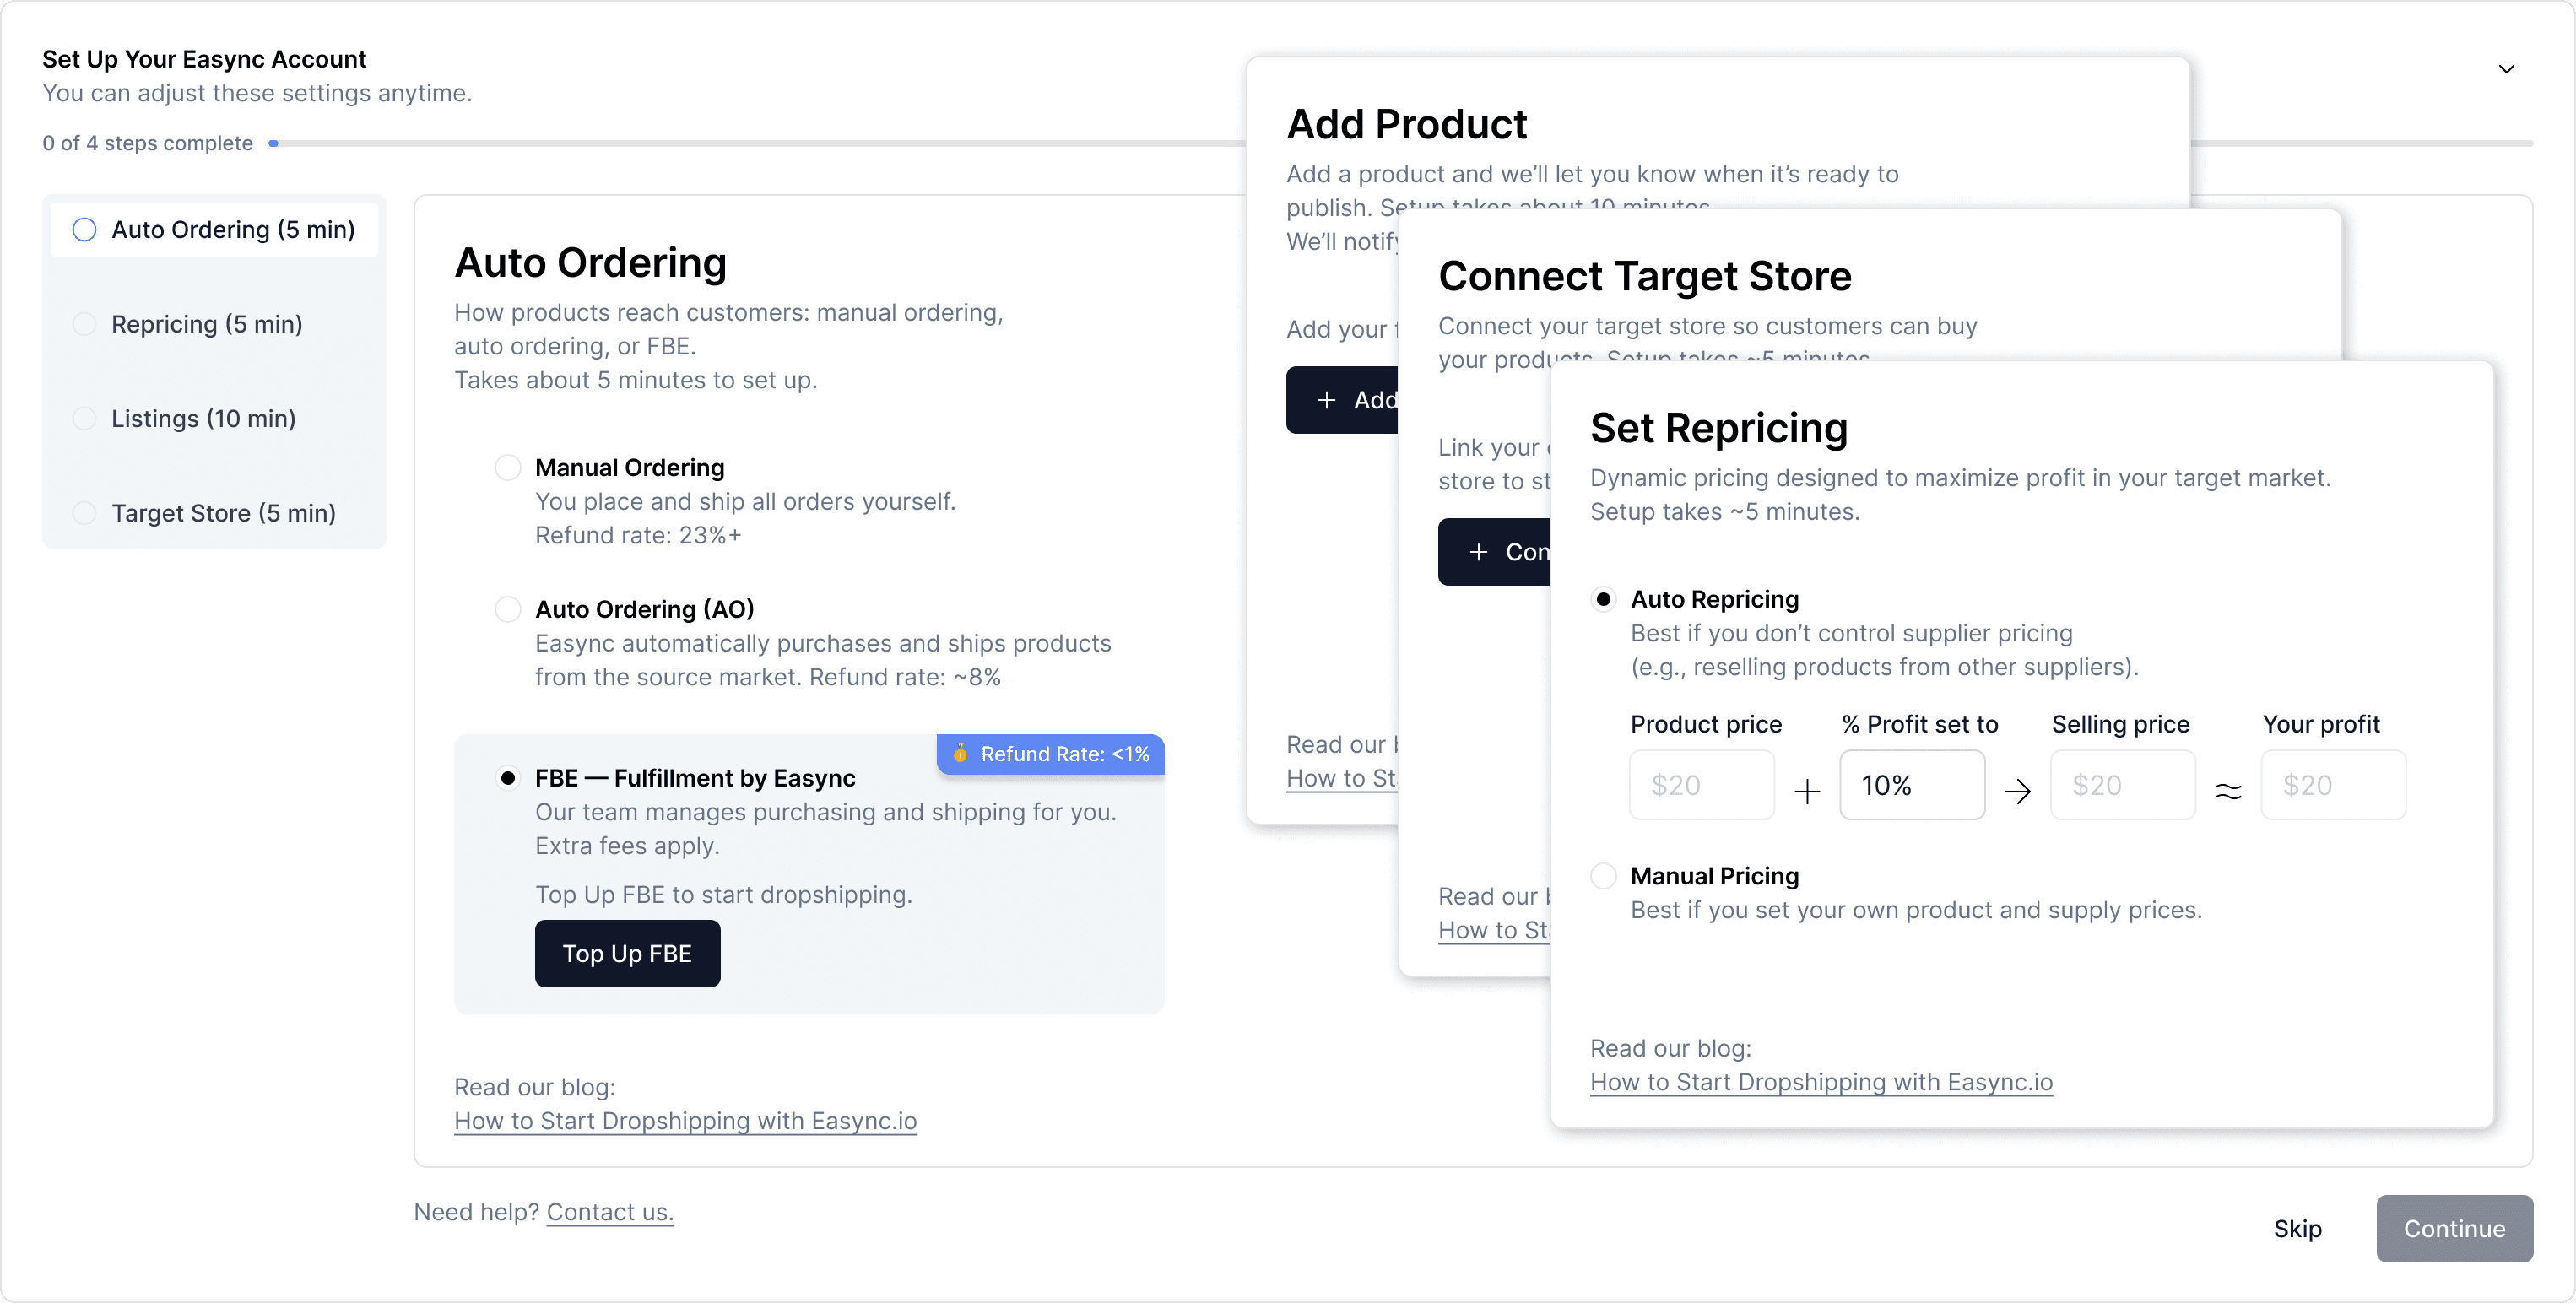The image size is (2576, 1303).
Task: Choose the Auto Ordering (AO) radio option
Action: pyautogui.click(x=508, y=609)
